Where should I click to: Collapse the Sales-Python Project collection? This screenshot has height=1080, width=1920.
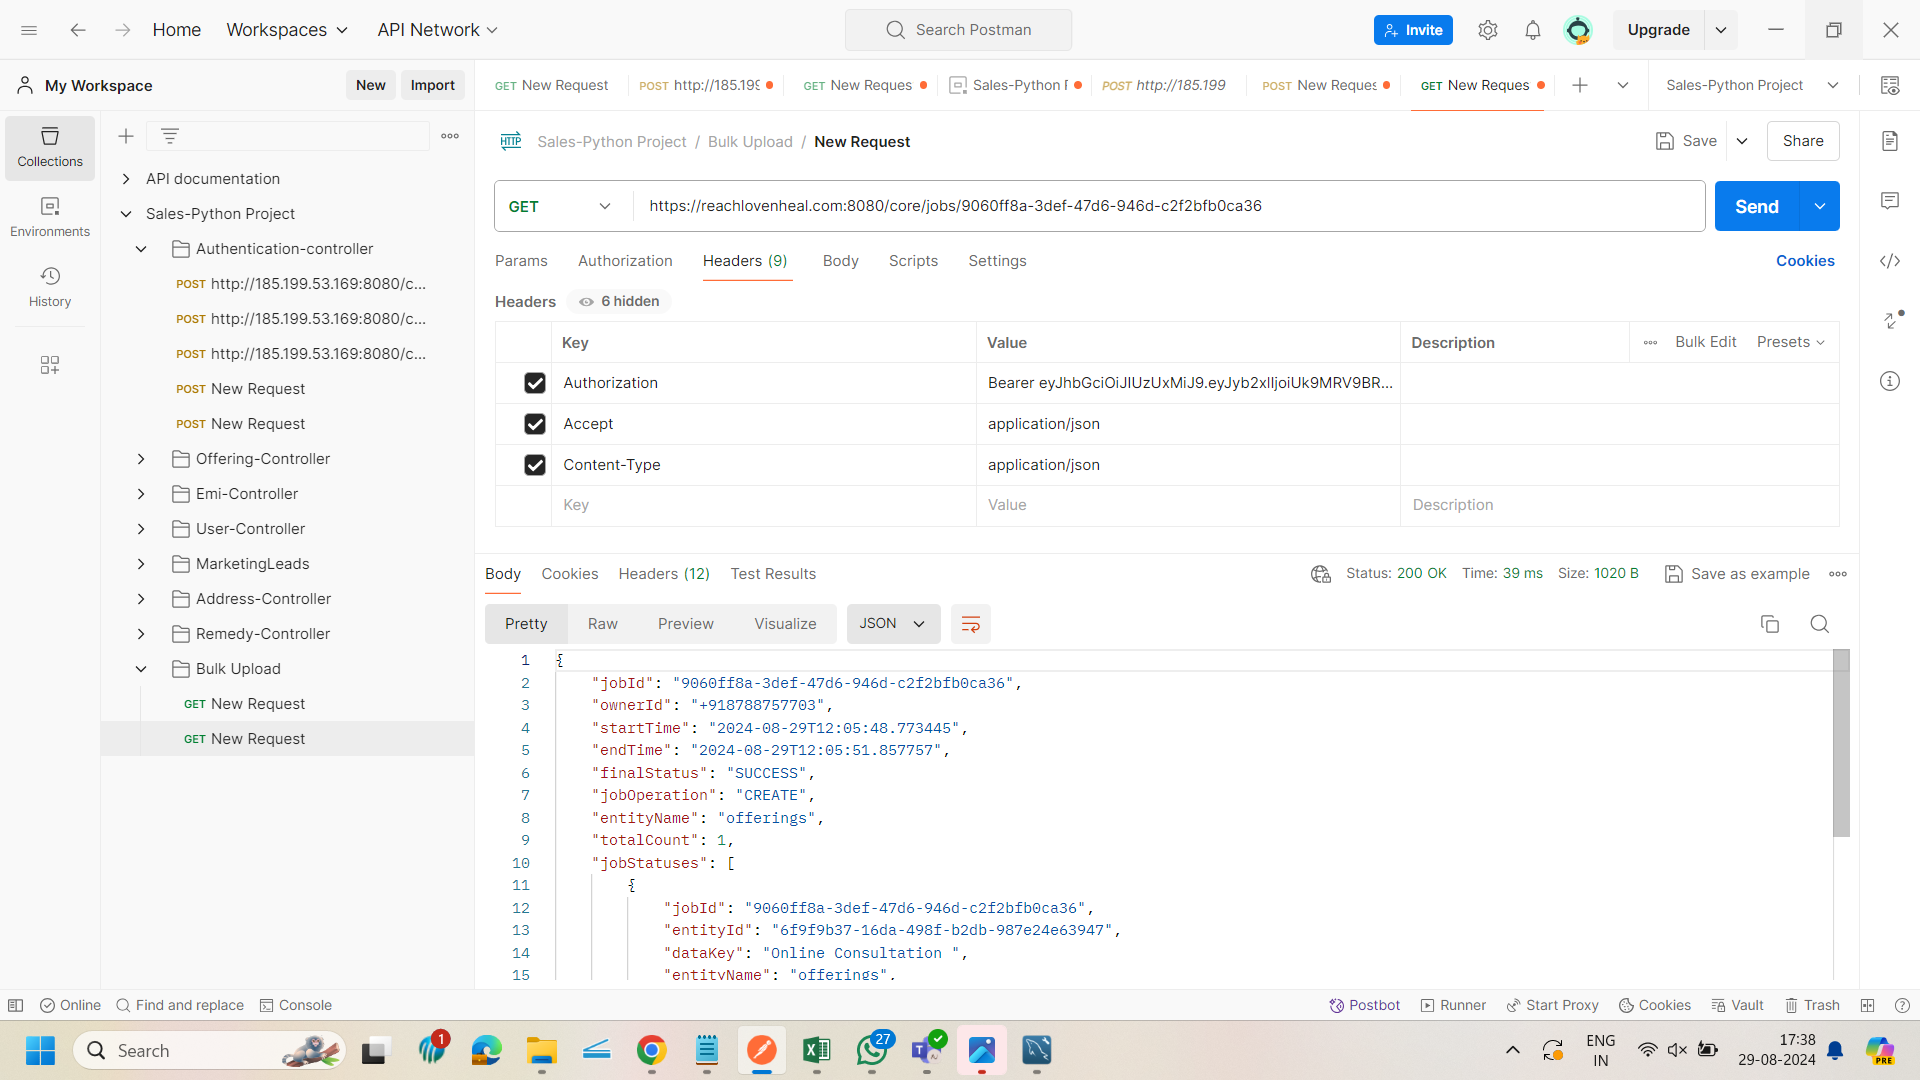click(126, 214)
